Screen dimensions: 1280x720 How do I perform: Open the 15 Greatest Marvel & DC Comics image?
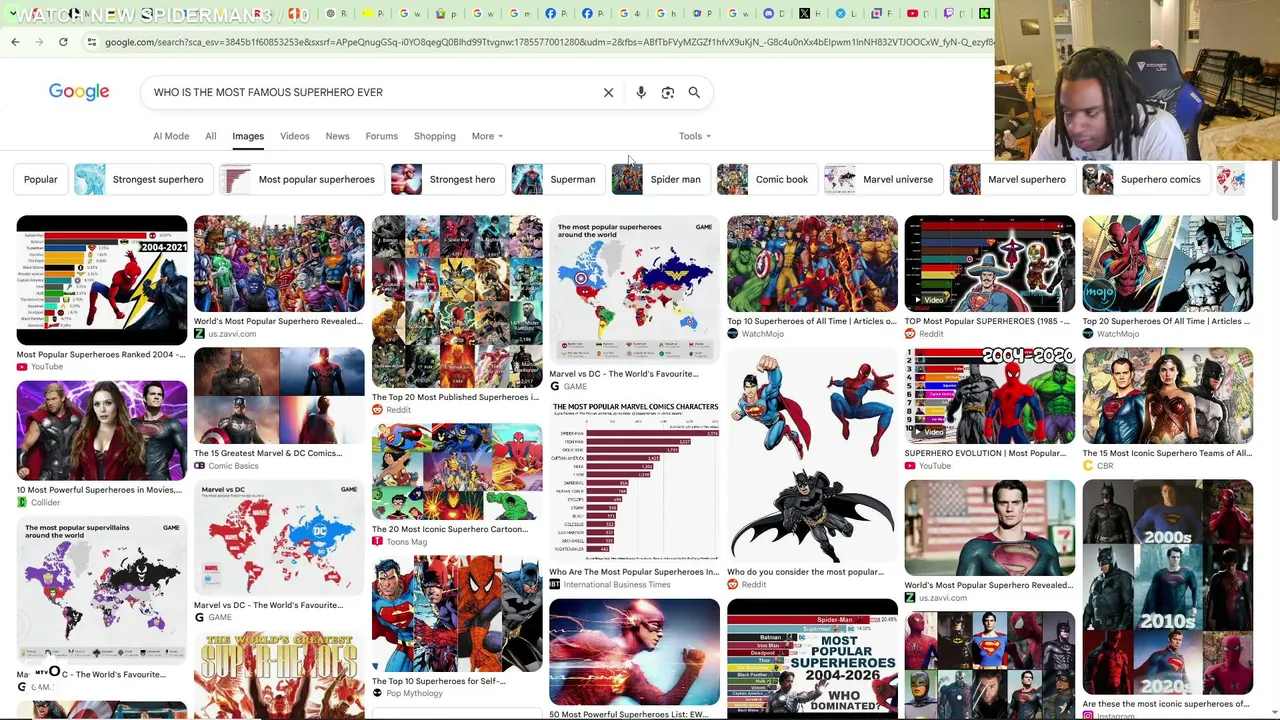[x=279, y=396]
